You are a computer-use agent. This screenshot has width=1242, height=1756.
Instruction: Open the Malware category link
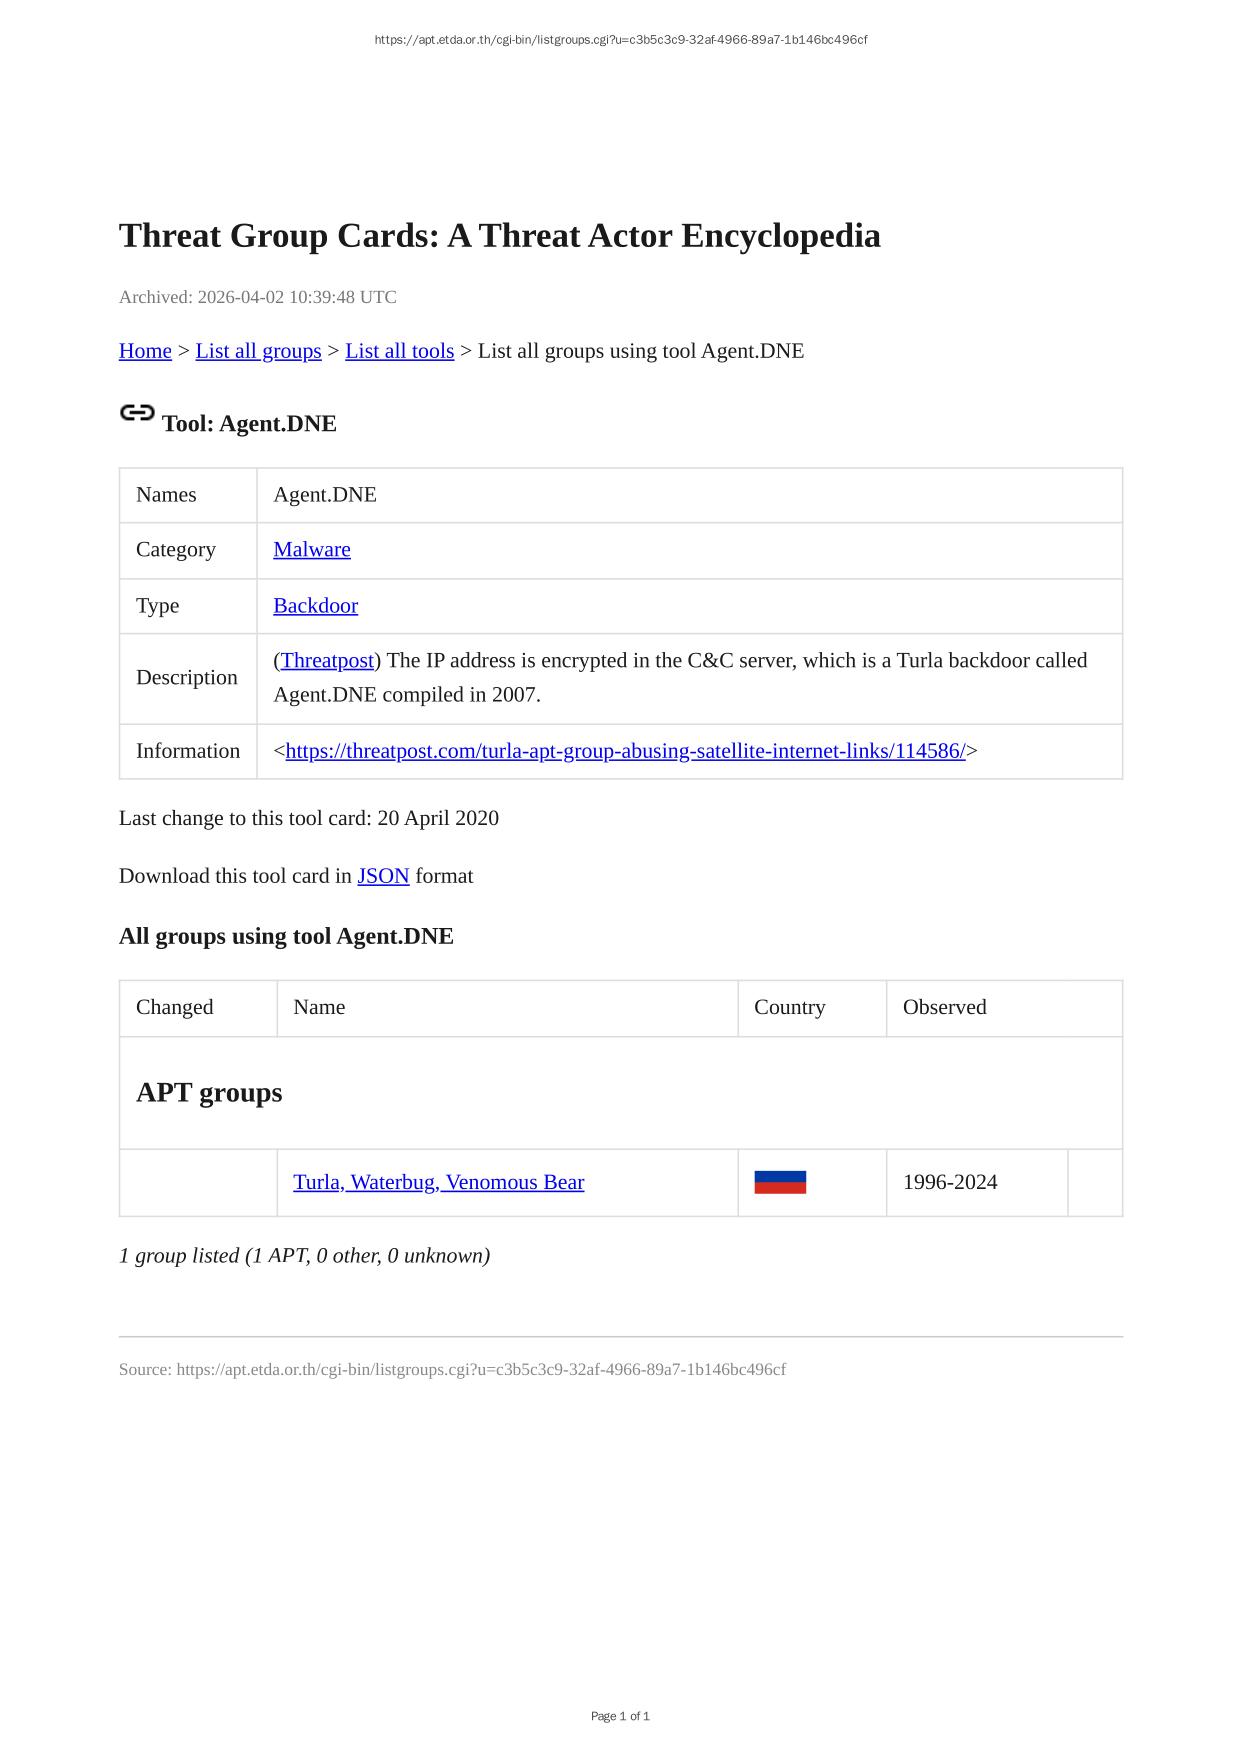[312, 549]
